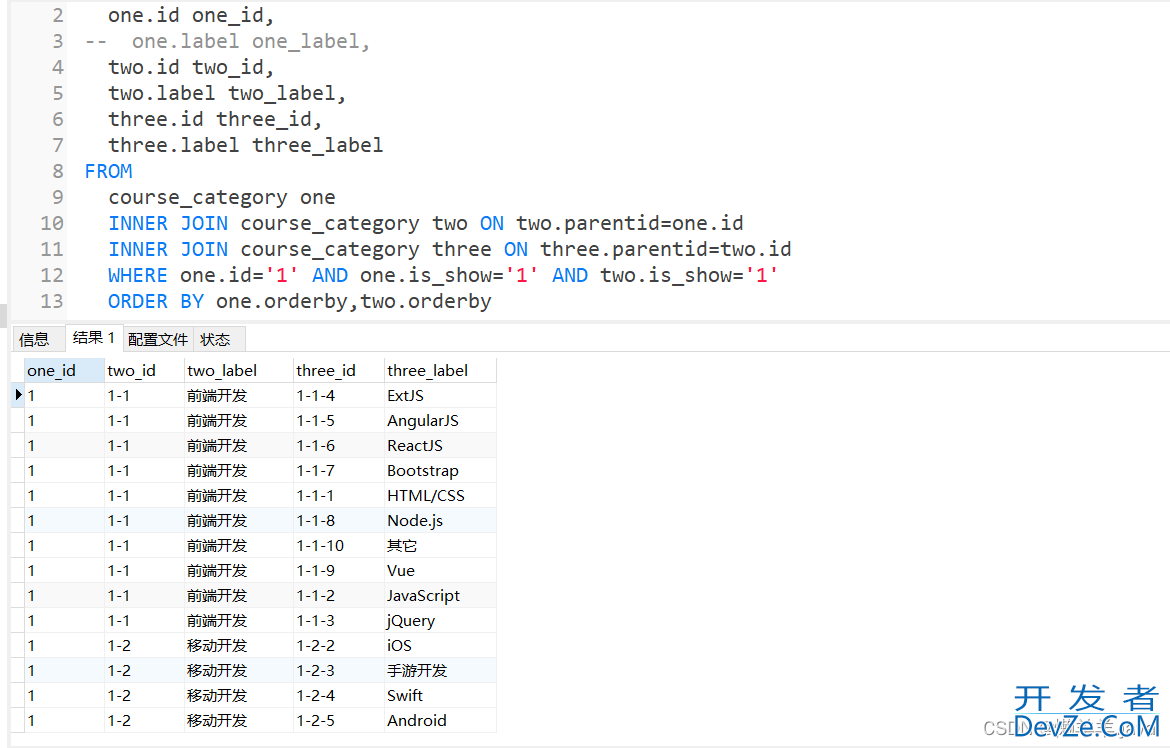Image resolution: width=1170 pixels, height=748 pixels.
Task: Select the jQuery cell
Action: pos(440,620)
